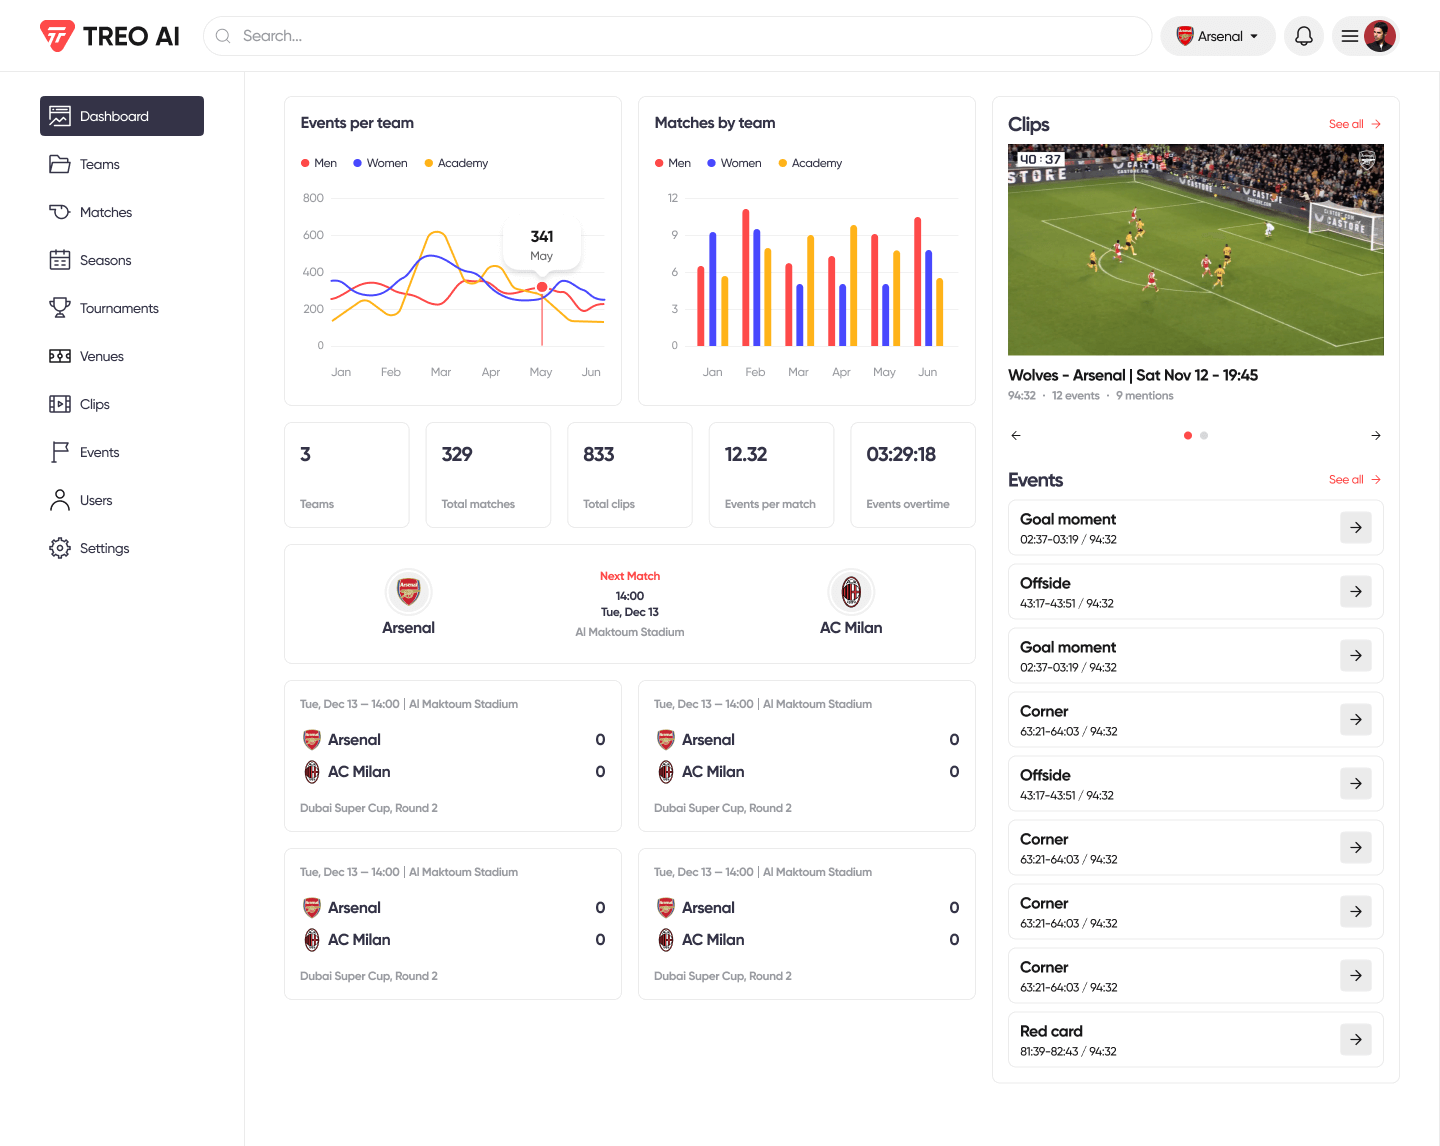Screen dimensions: 1440x1146
Task: Click Arsenal crest in Next Match card
Action: (x=408, y=592)
